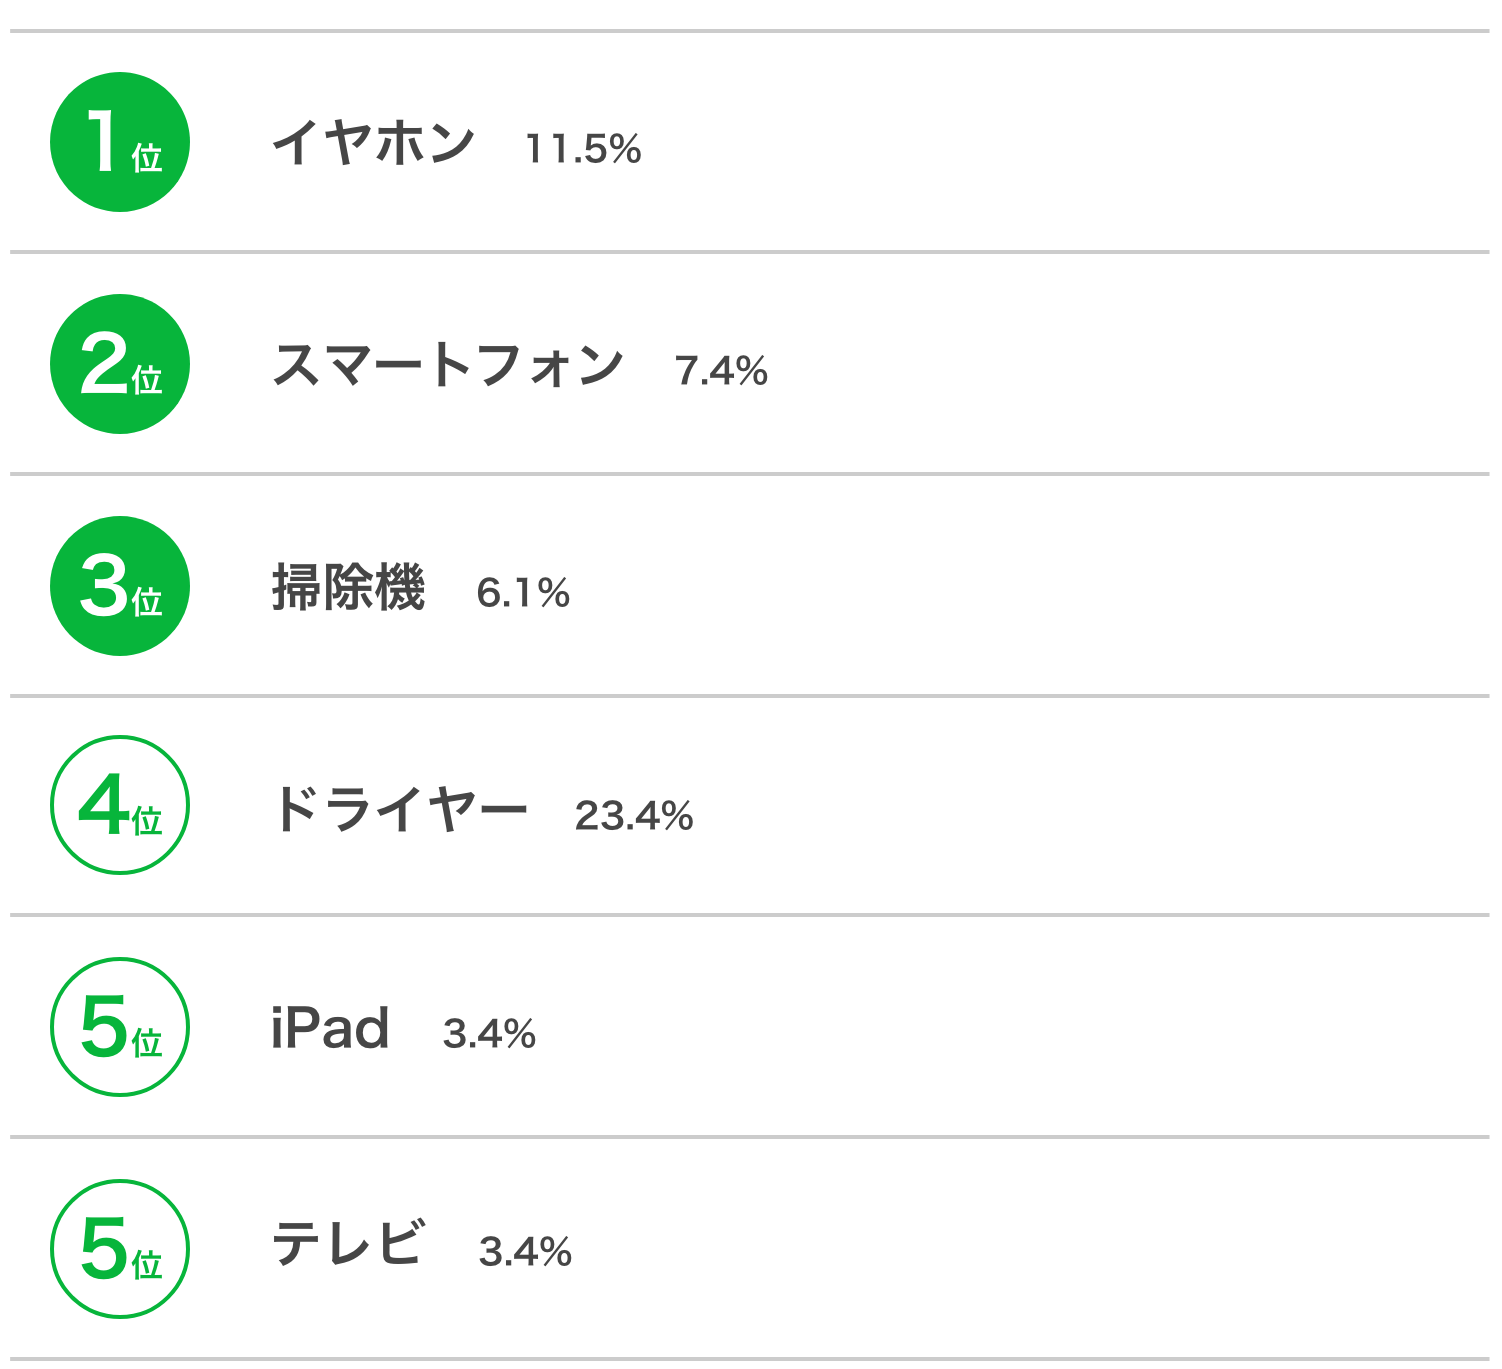Click the 23.4% percentage value
This screenshot has width=1502, height=1369.
(x=634, y=816)
